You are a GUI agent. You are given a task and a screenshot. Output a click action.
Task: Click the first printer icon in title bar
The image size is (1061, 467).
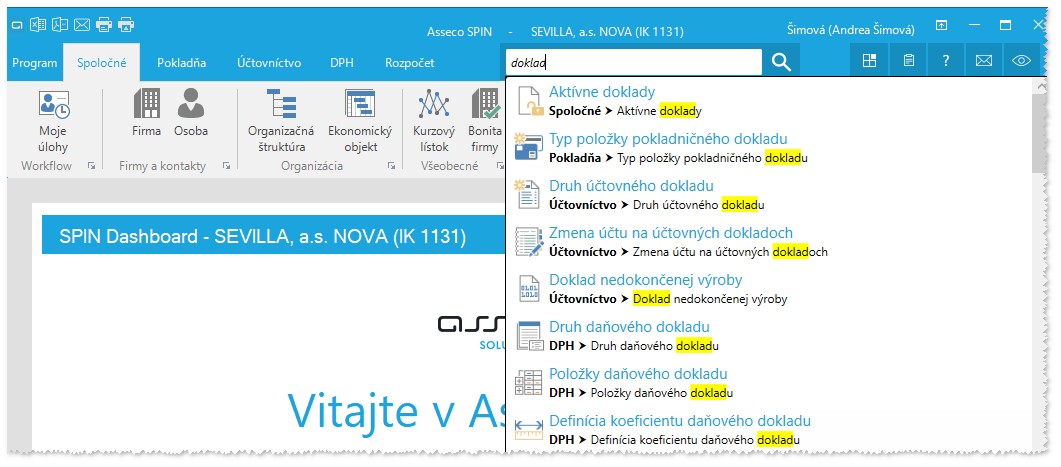[104, 25]
